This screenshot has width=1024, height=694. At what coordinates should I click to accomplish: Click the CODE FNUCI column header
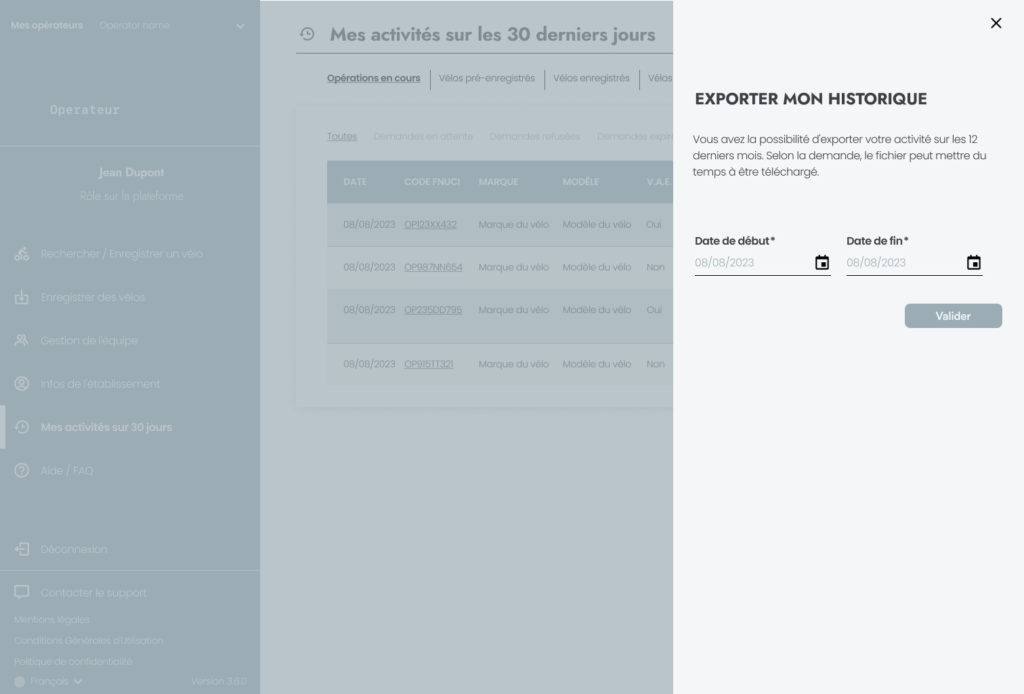432,182
